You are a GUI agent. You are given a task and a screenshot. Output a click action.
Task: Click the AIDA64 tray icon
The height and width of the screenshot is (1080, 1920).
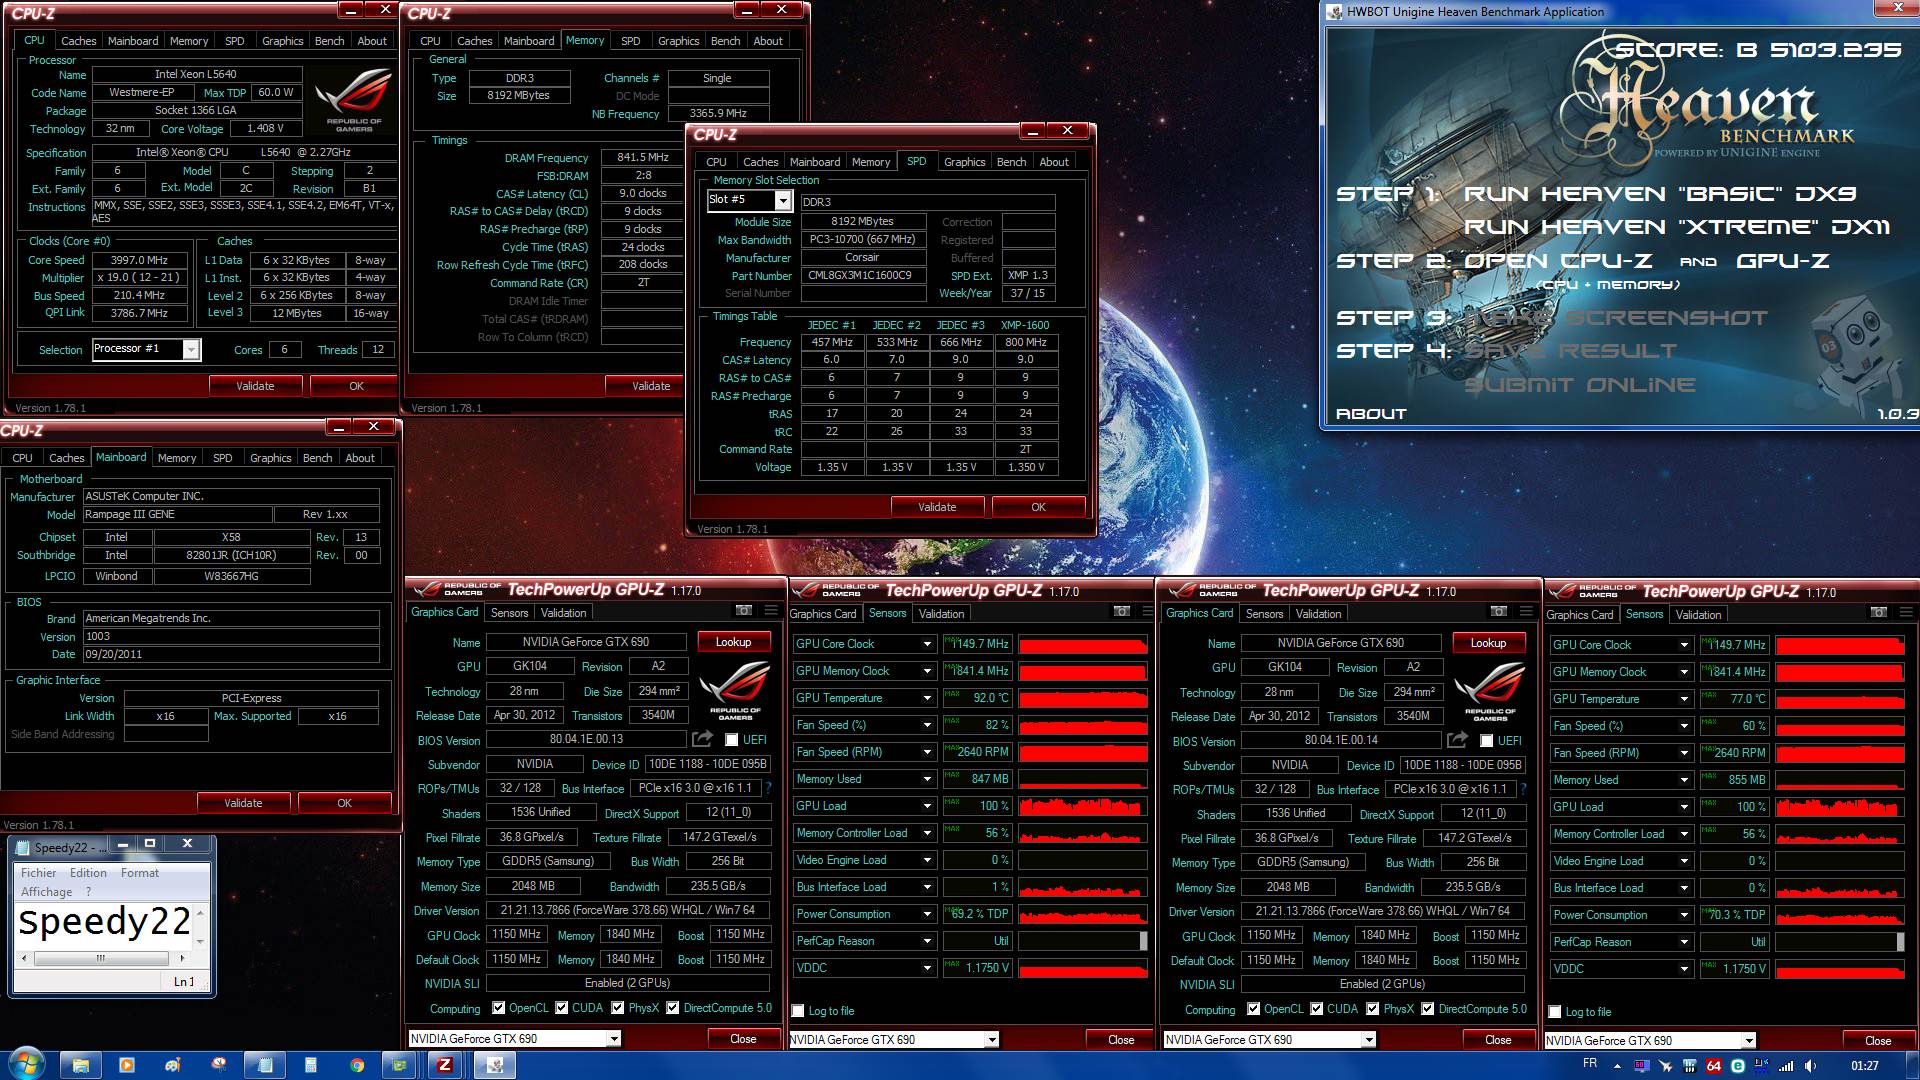1714,1066
